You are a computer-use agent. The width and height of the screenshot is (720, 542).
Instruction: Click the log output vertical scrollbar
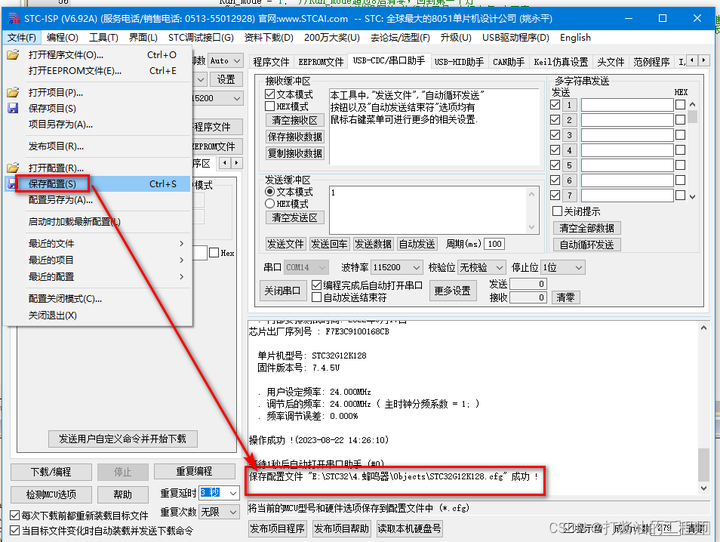(x=703, y=408)
